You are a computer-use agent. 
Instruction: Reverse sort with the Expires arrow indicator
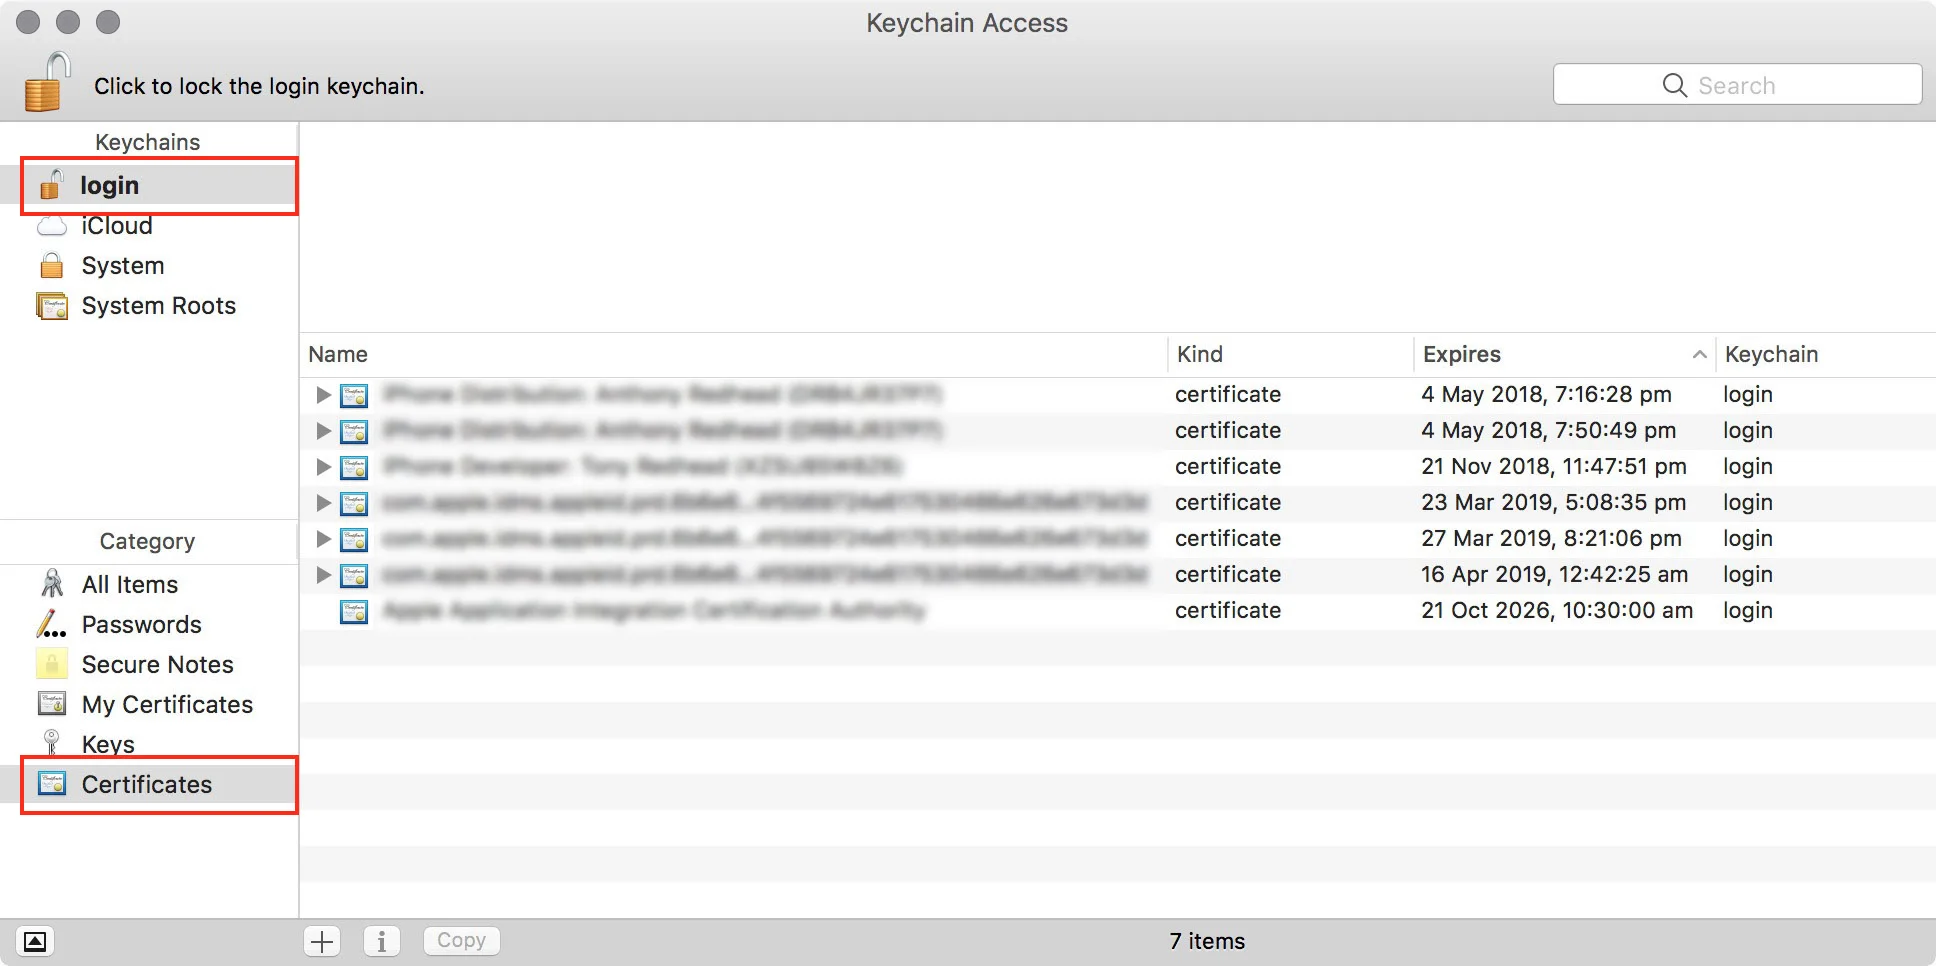pyautogui.click(x=1699, y=355)
